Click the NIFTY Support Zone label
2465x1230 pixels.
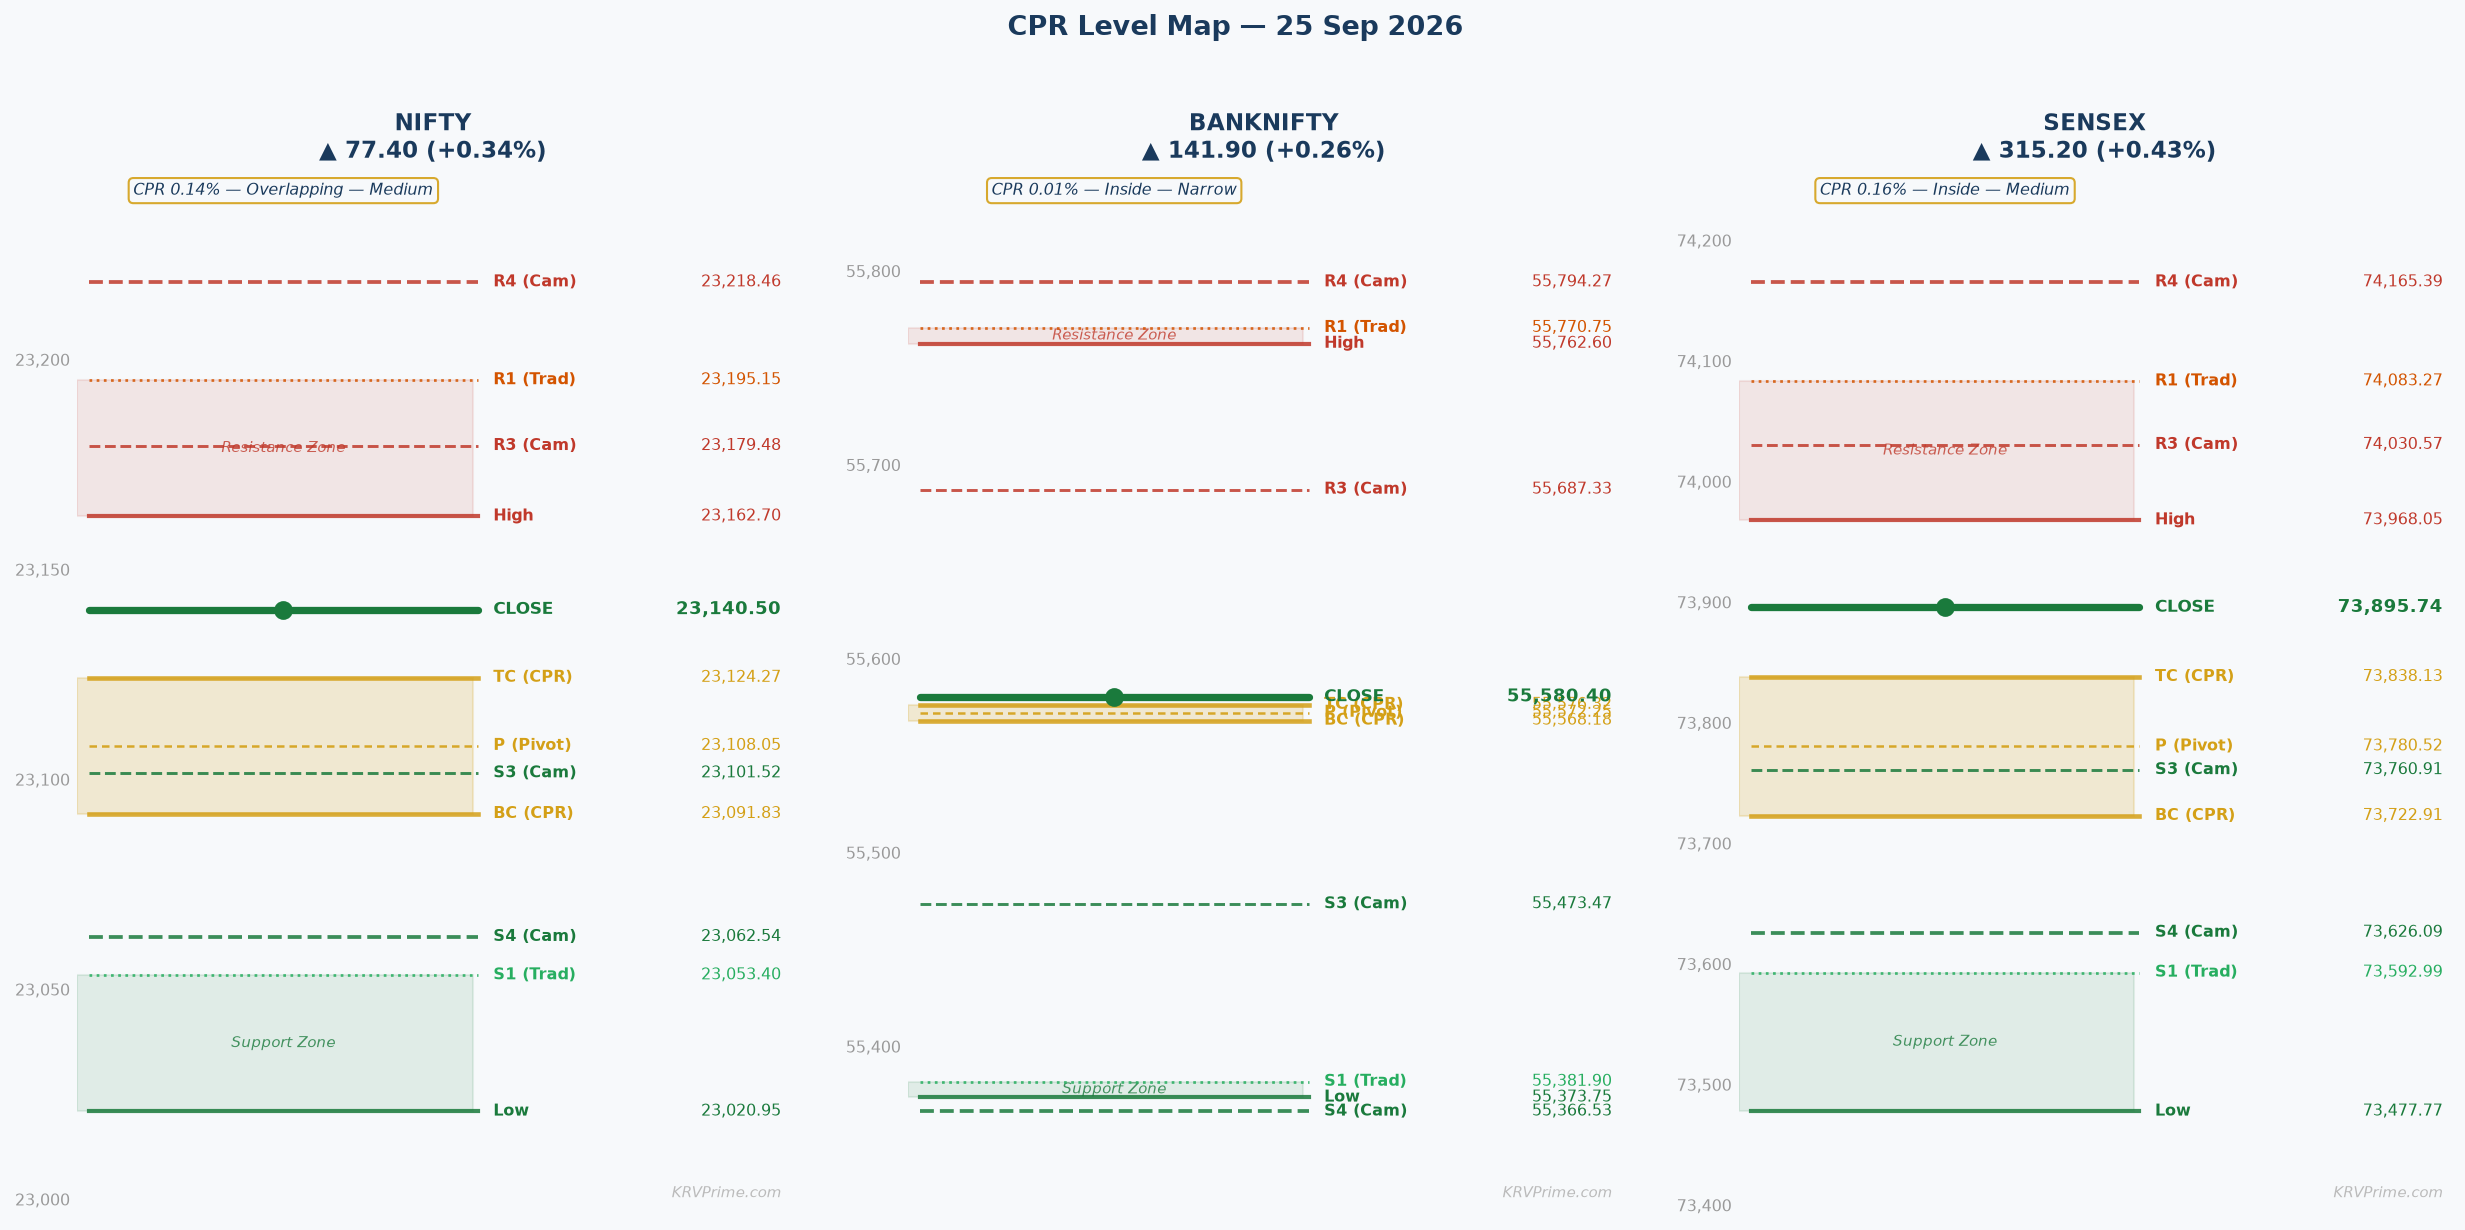coord(283,1043)
